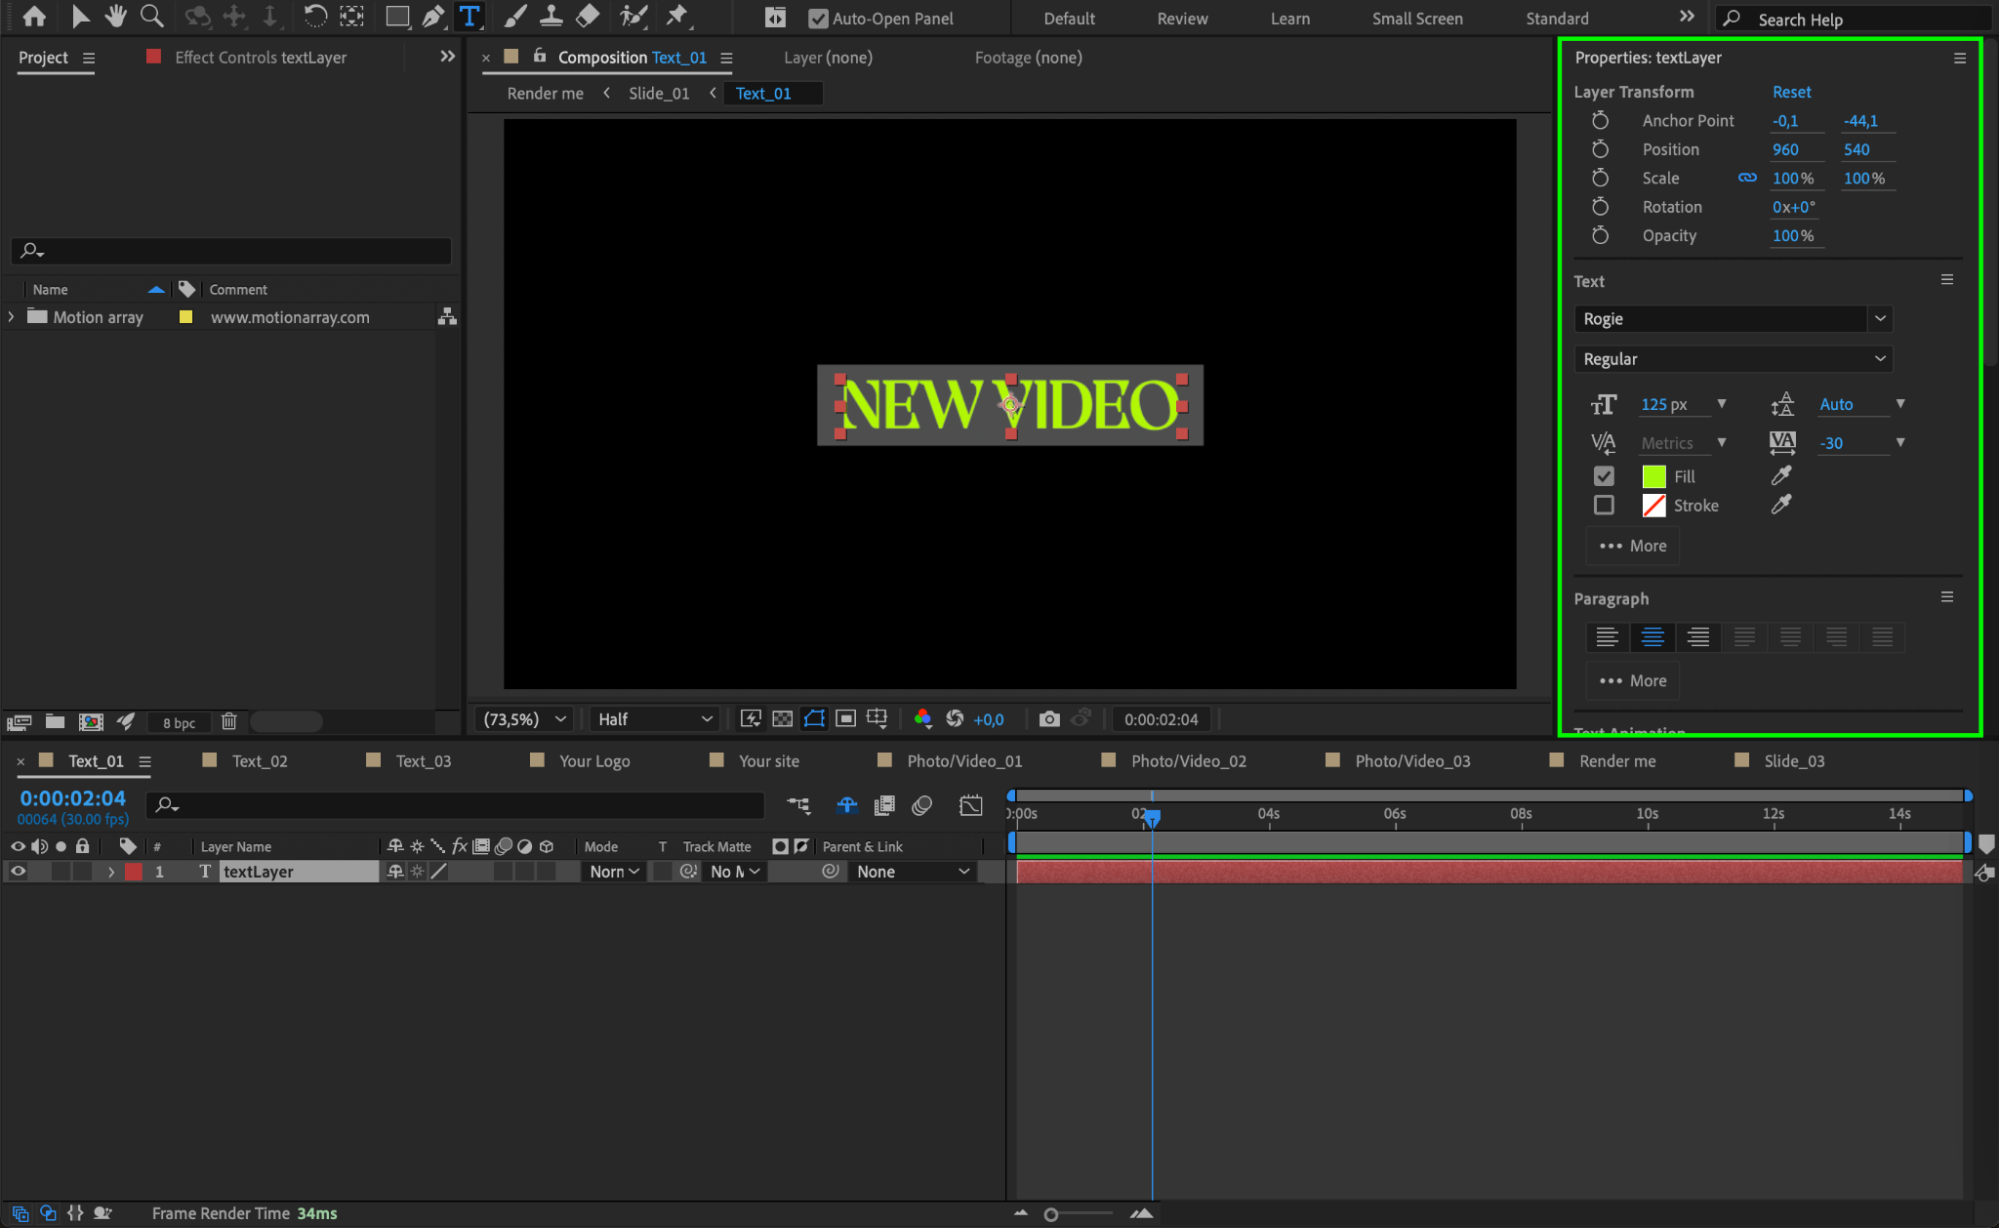Viewport: 1999px width, 1228px height.
Task: Open the Half resolution dropdown
Action: coord(655,719)
